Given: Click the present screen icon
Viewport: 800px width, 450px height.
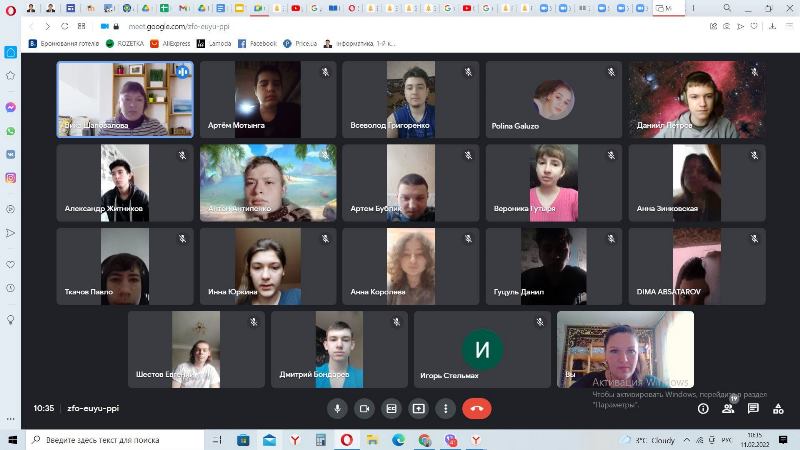Looking at the screenshot, I should tap(419, 408).
